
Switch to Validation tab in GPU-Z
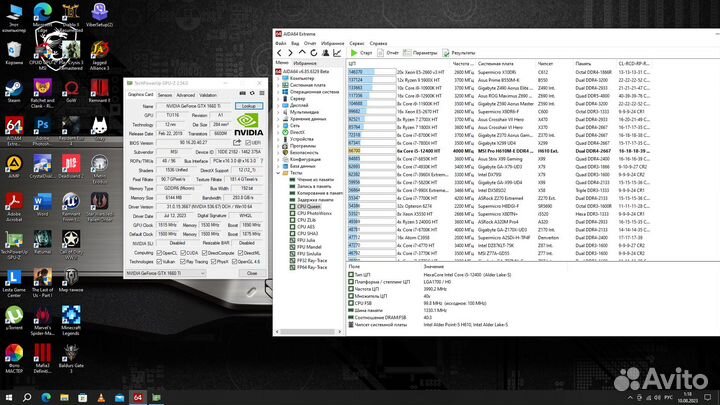[208, 95]
